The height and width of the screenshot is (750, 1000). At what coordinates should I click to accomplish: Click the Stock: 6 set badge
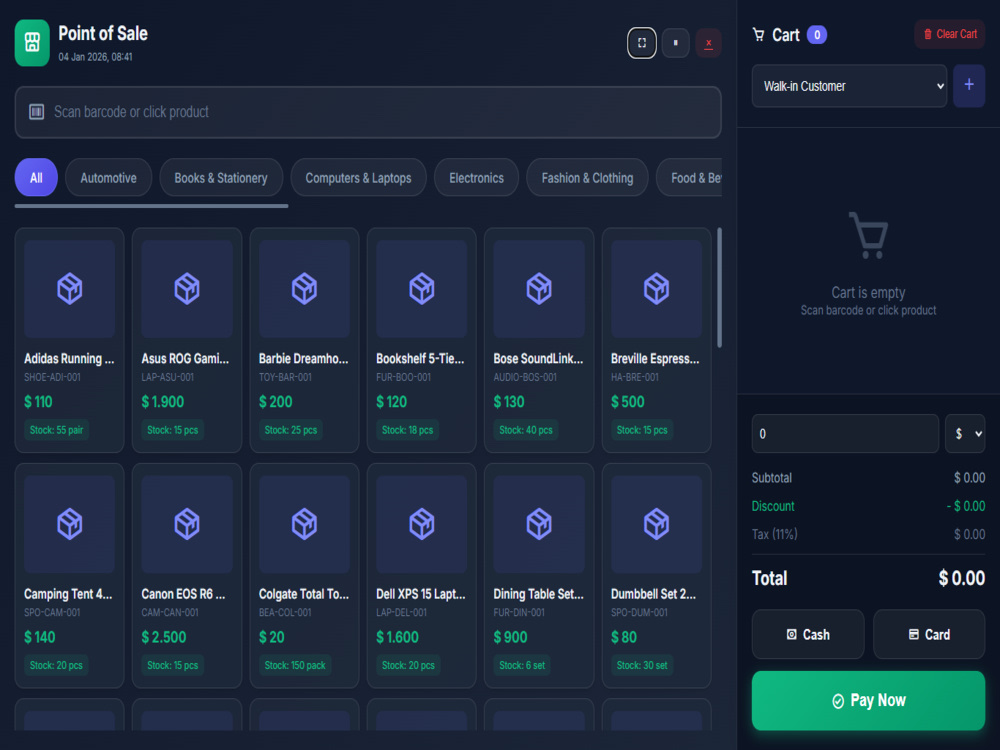click(x=522, y=665)
